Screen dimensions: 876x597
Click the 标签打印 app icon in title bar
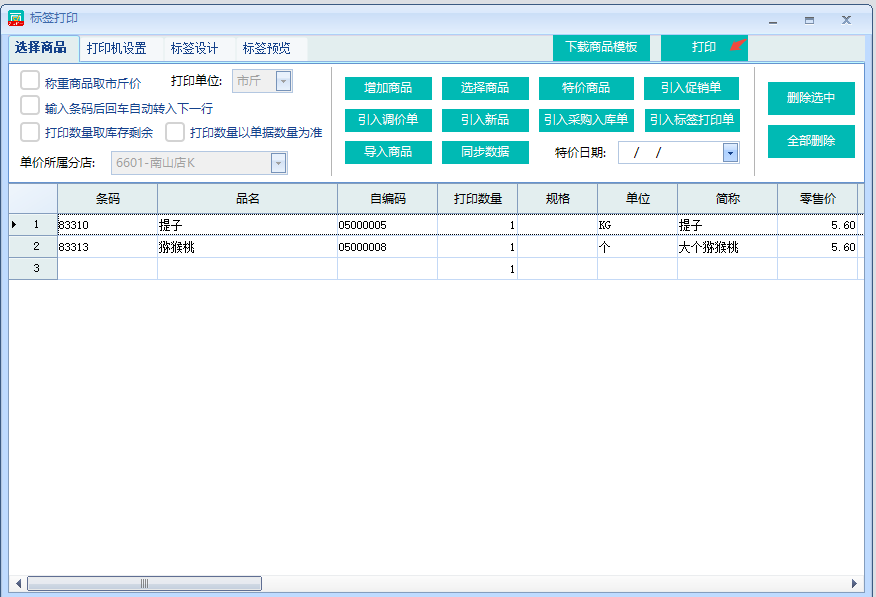(16, 18)
